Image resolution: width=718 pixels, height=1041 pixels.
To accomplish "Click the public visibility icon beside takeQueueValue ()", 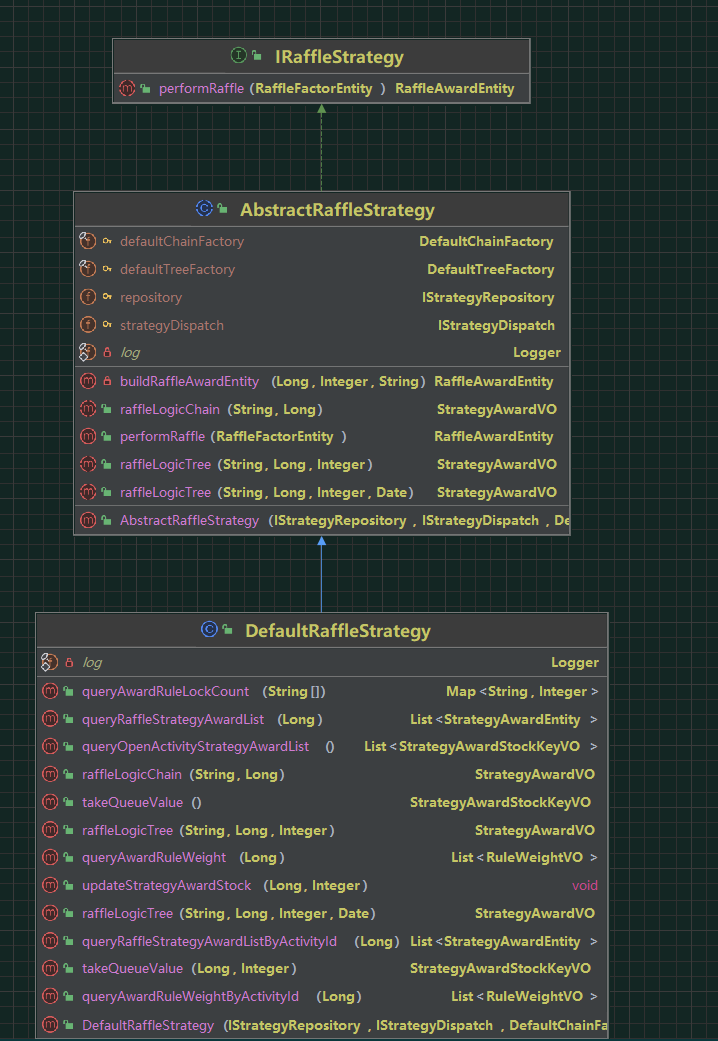I will [68, 802].
